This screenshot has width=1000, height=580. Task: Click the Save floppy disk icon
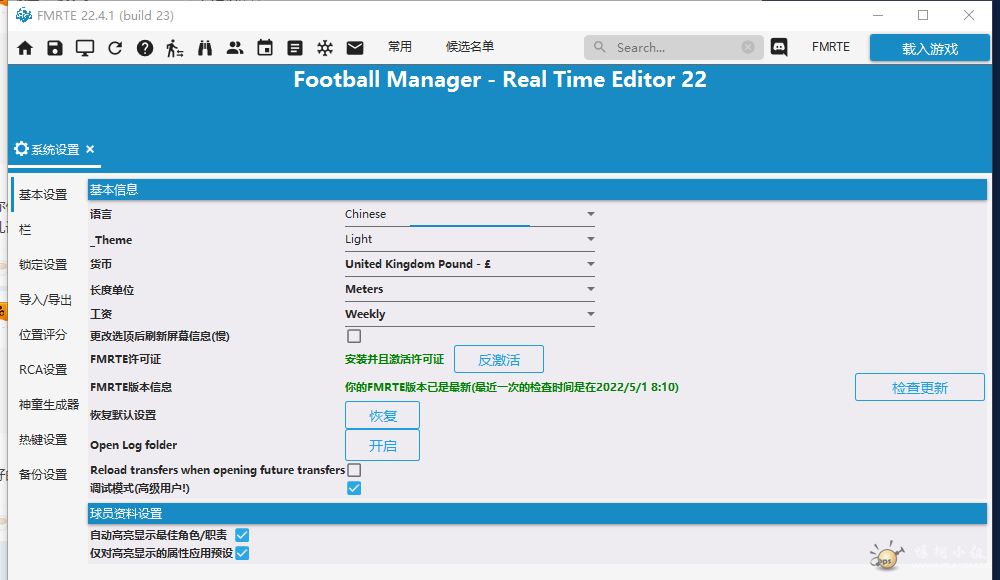[x=55, y=48]
